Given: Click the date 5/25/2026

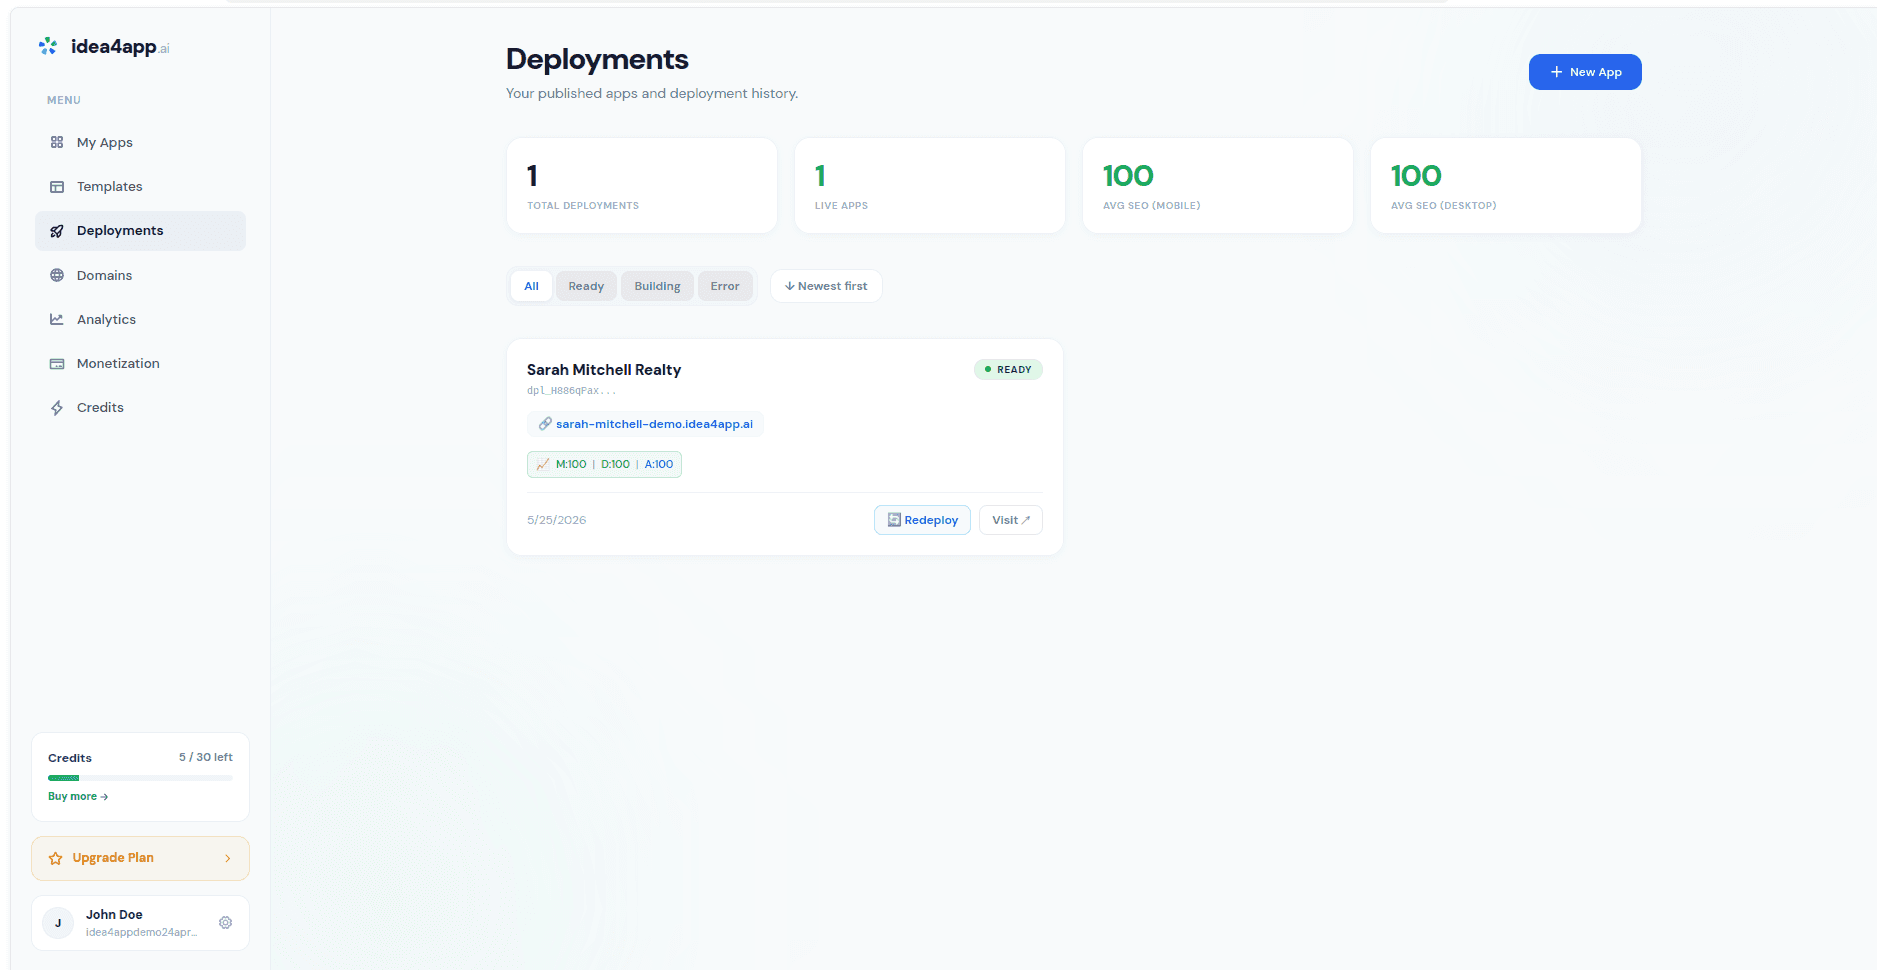Looking at the screenshot, I should click(557, 520).
